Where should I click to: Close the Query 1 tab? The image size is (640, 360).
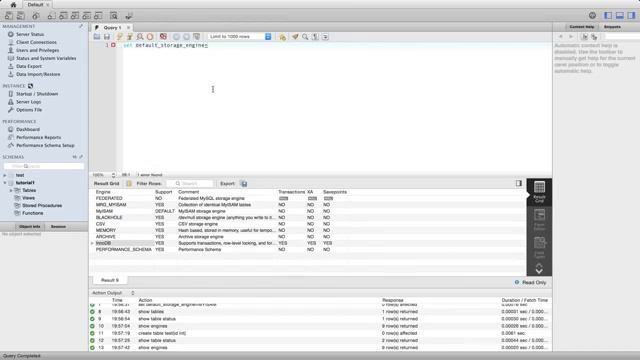[128, 27]
